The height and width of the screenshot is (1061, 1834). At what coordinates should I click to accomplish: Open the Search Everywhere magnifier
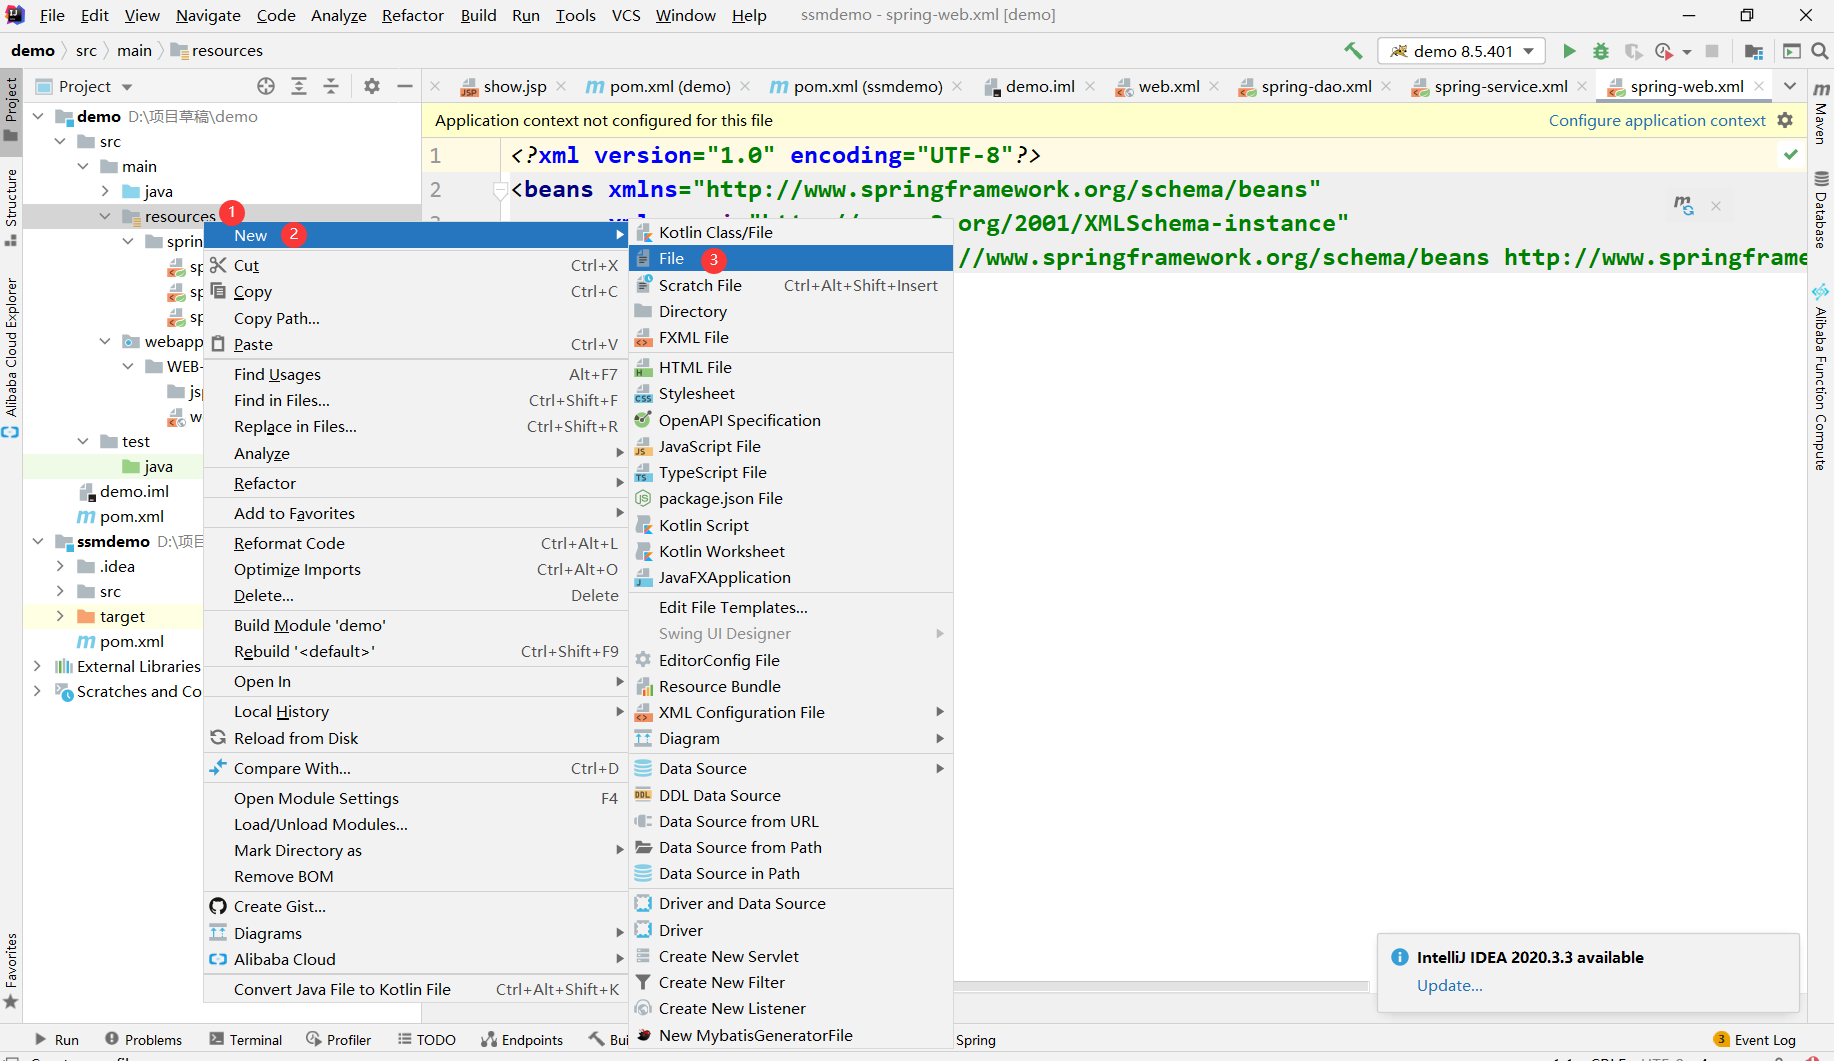(1819, 51)
